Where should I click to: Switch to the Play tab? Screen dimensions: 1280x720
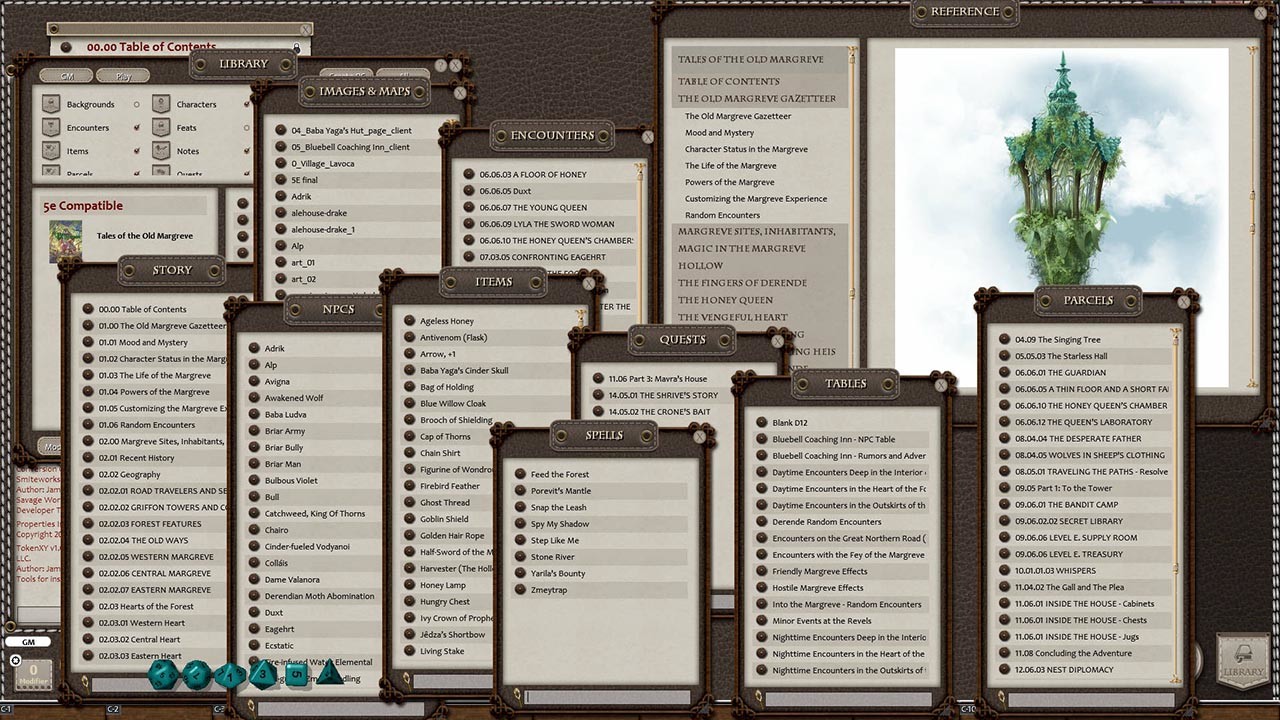124,76
